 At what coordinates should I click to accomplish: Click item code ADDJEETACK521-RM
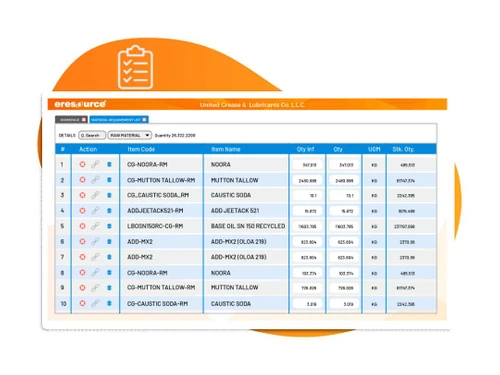[155, 211]
